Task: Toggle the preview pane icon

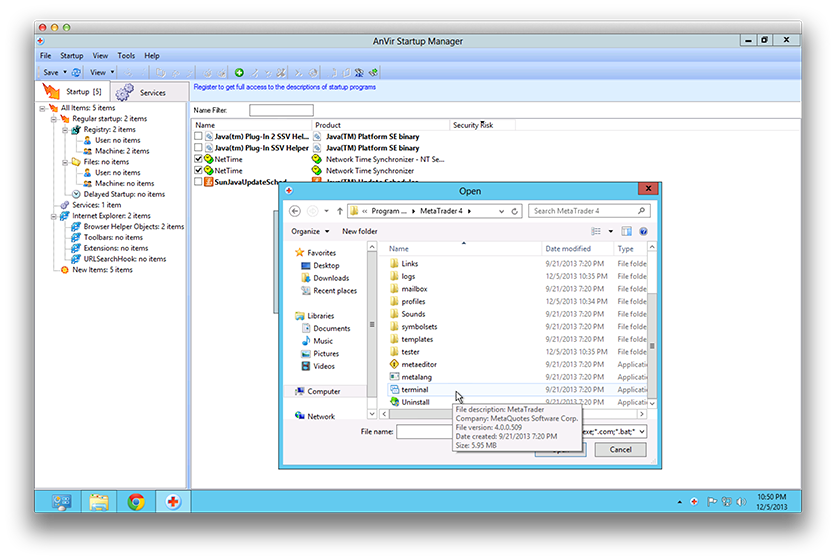Action: (625, 231)
